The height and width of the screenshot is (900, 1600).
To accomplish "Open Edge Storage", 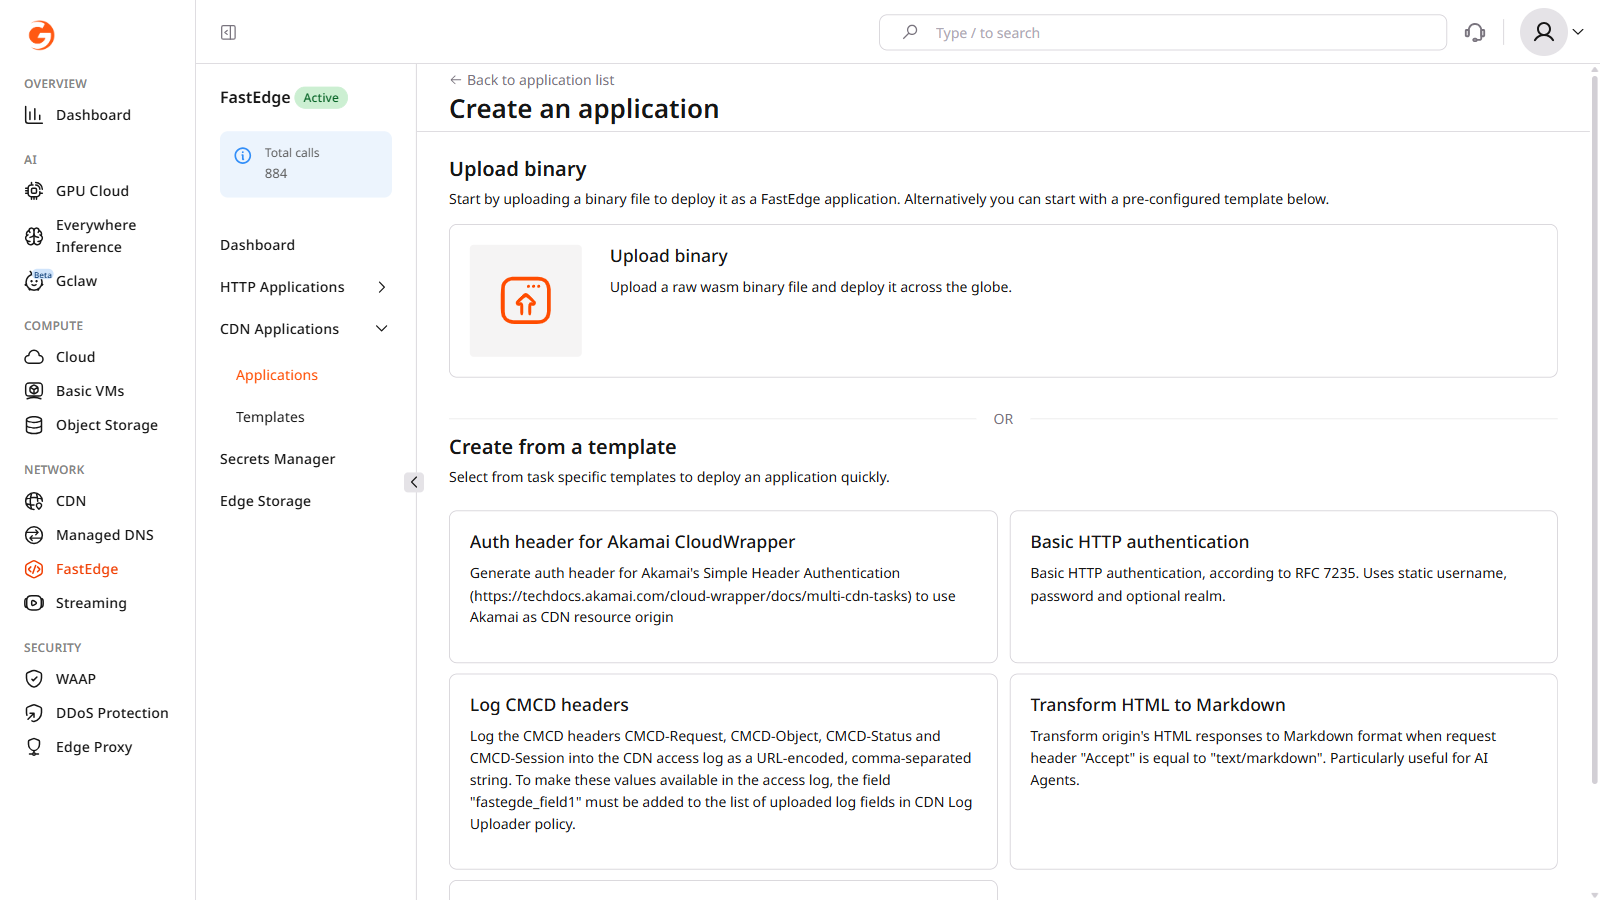I will [x=265, y=501].
